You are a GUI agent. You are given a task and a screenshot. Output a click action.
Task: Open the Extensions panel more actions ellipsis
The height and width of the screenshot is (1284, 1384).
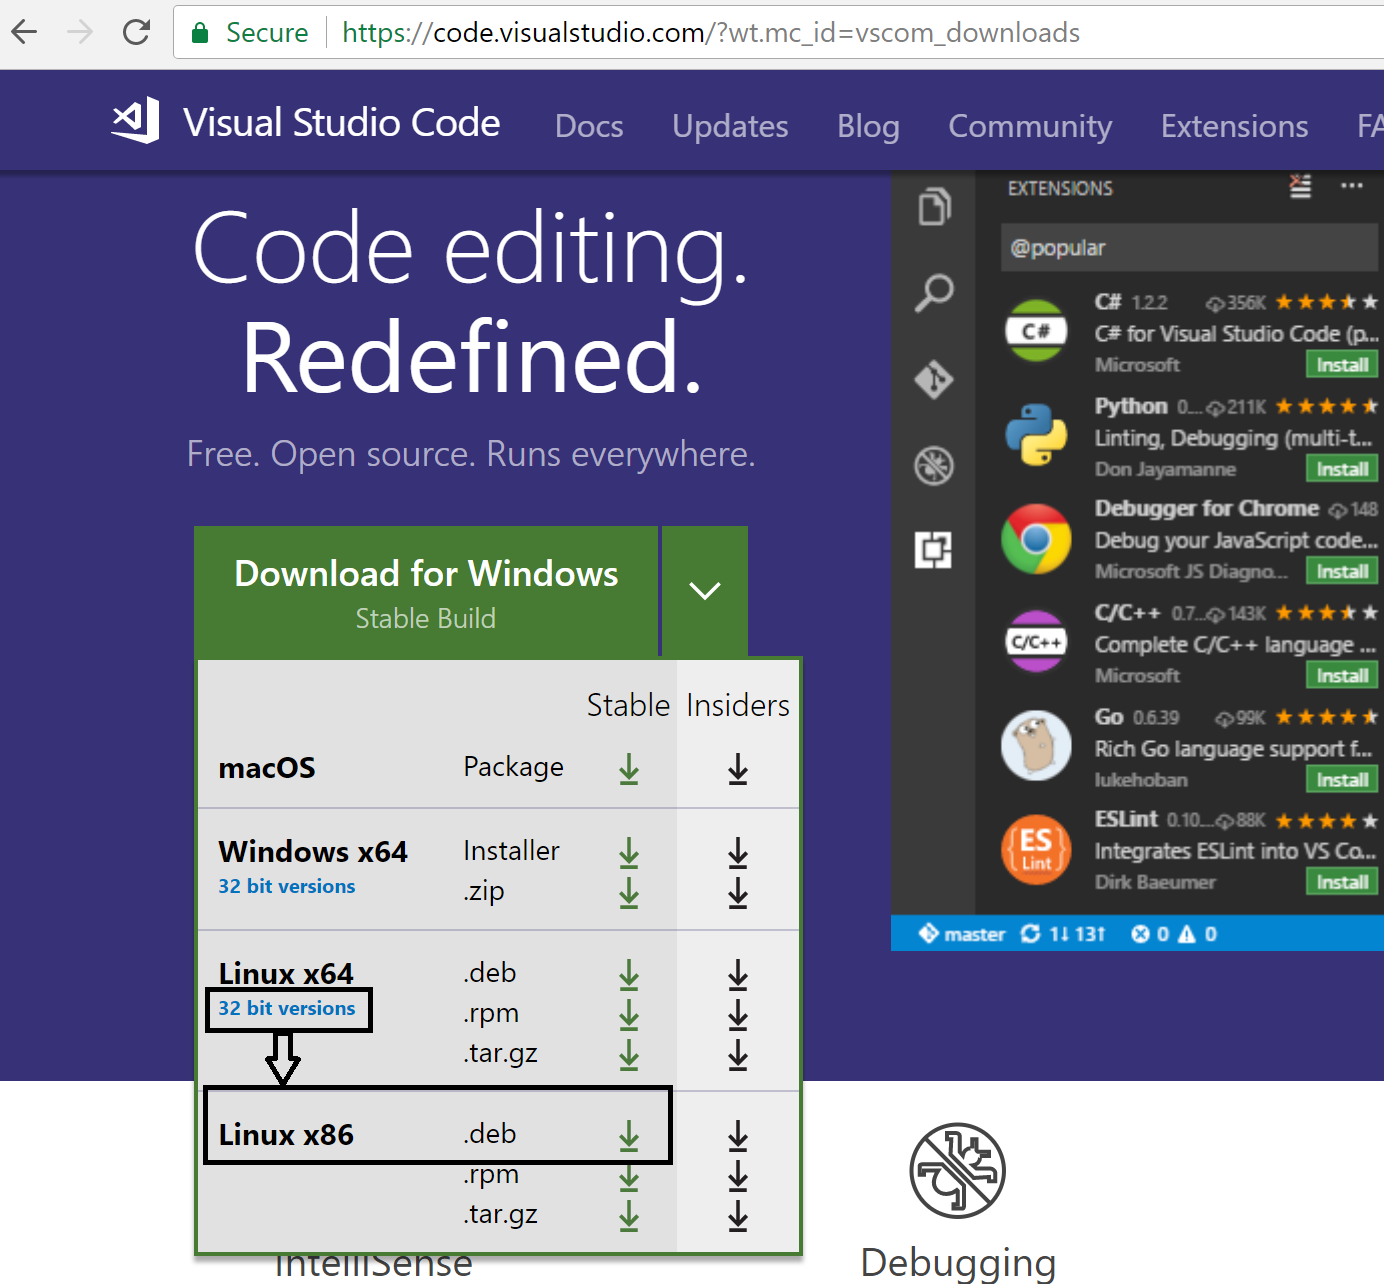pyautogui.click(x=1352, y=186)
